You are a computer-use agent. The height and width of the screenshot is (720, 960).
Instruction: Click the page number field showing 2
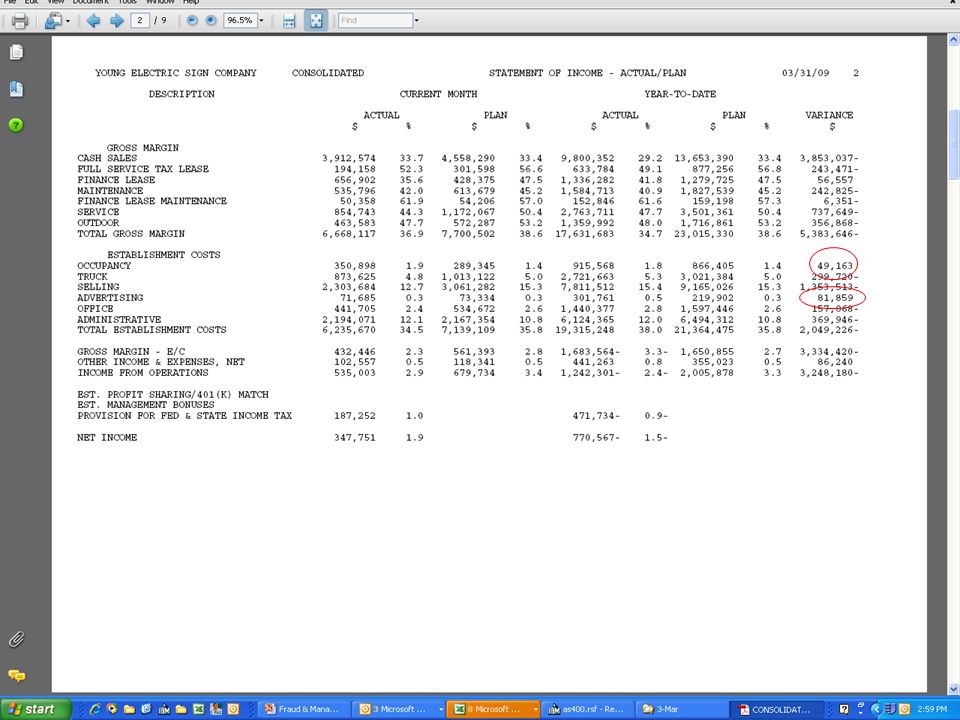click(x=140, y=20)
